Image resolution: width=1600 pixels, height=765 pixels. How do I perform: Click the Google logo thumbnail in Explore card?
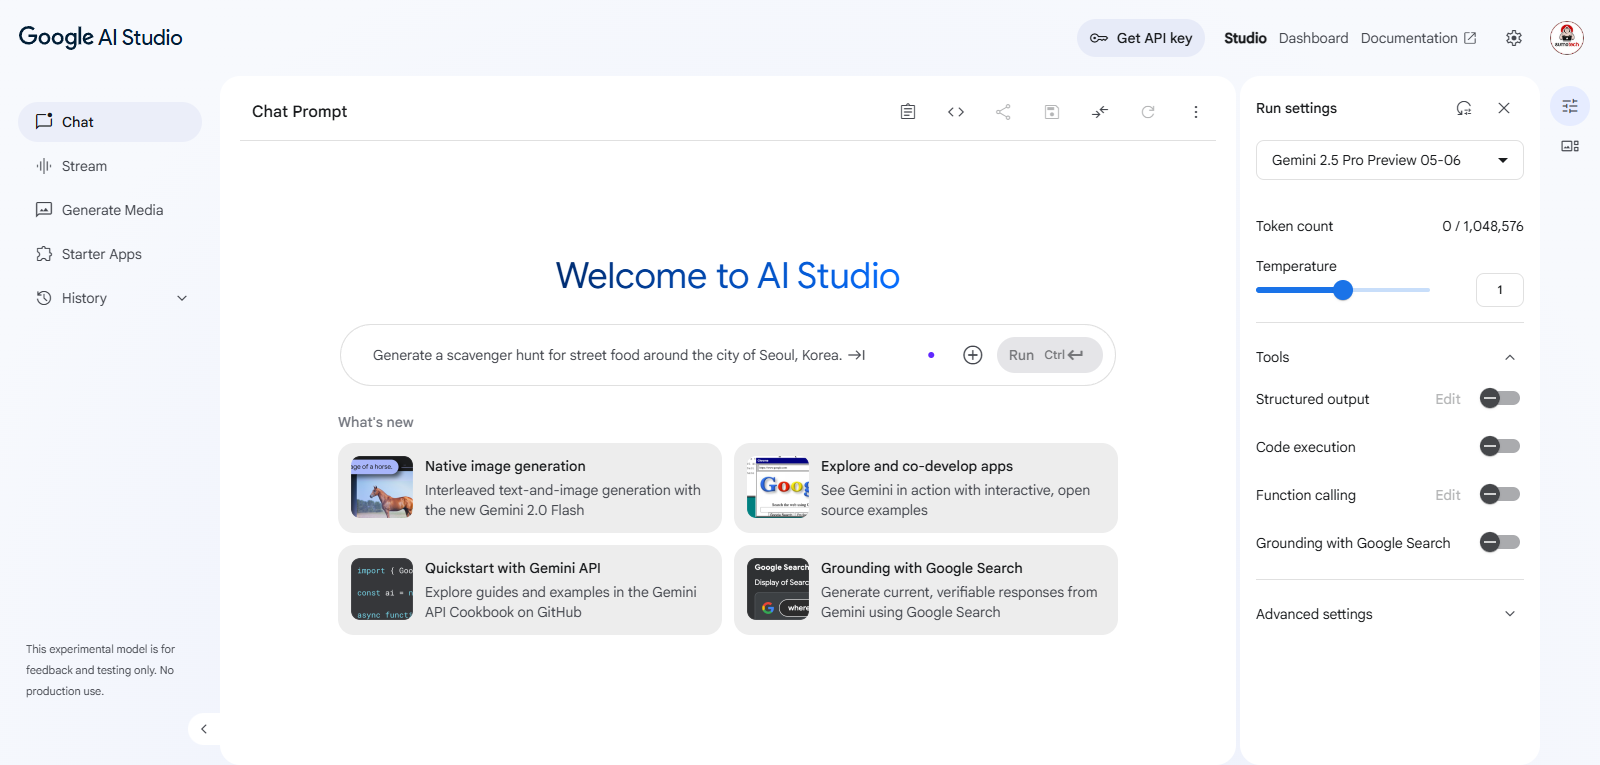click(x=778, y=487)
